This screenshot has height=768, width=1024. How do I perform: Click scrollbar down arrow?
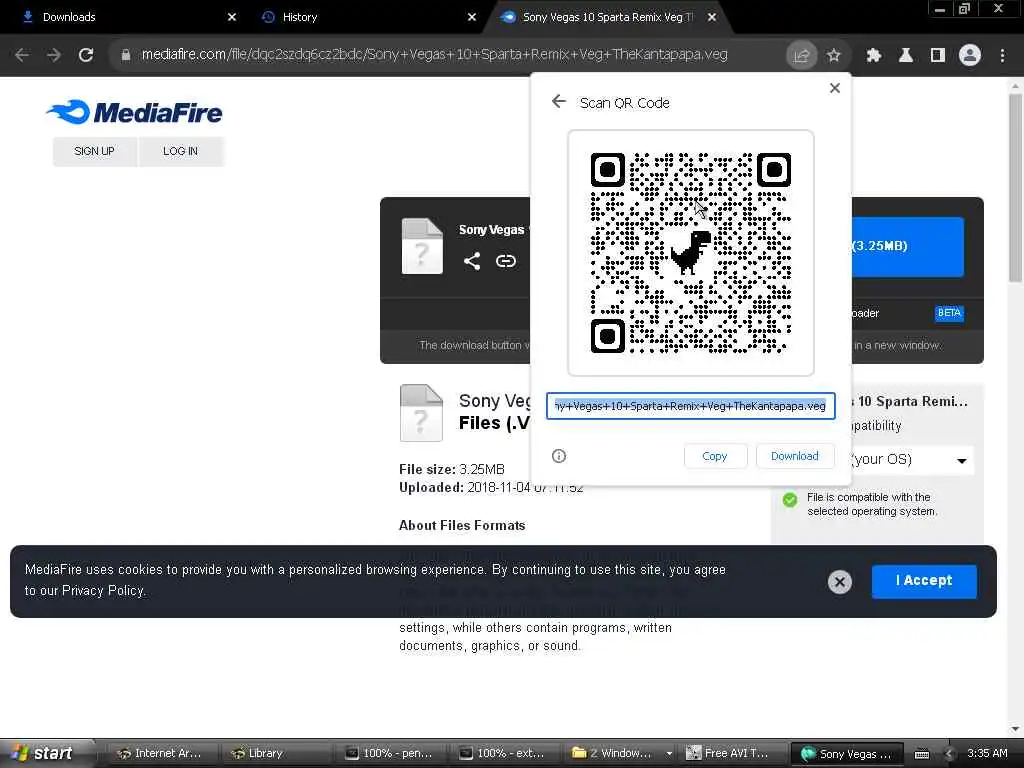(1015, 729)
